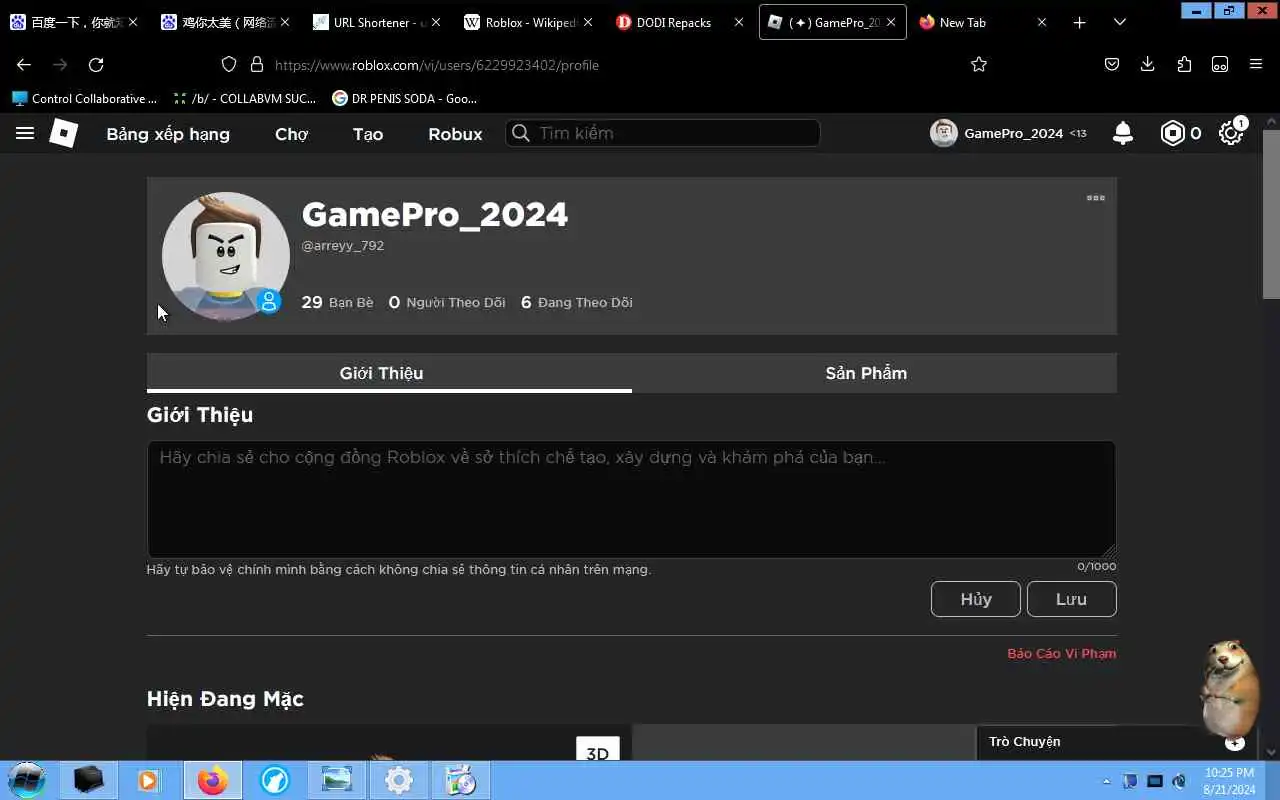Screen dimensions: 1280x800
Task: Click the avatar status badge icon
Action: [x=269, y=301]
